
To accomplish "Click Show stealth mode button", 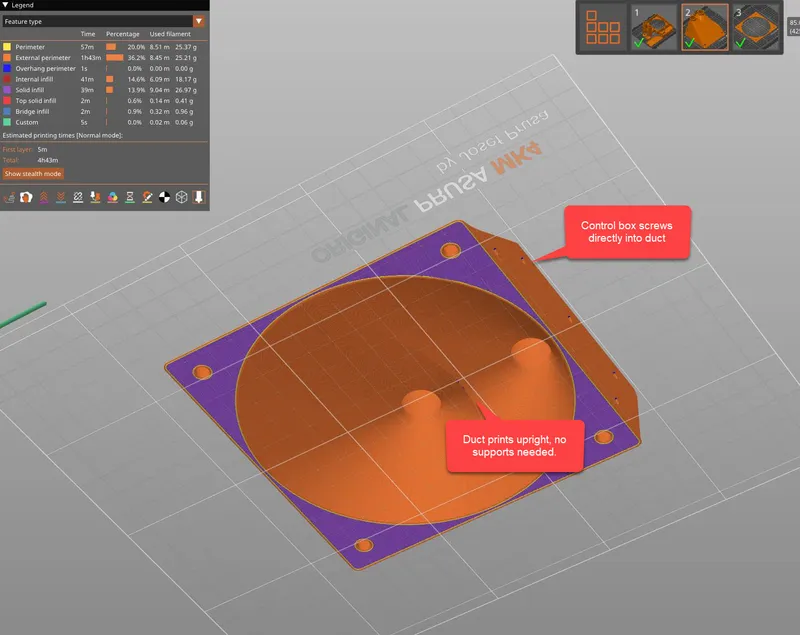I will point(33,174).
